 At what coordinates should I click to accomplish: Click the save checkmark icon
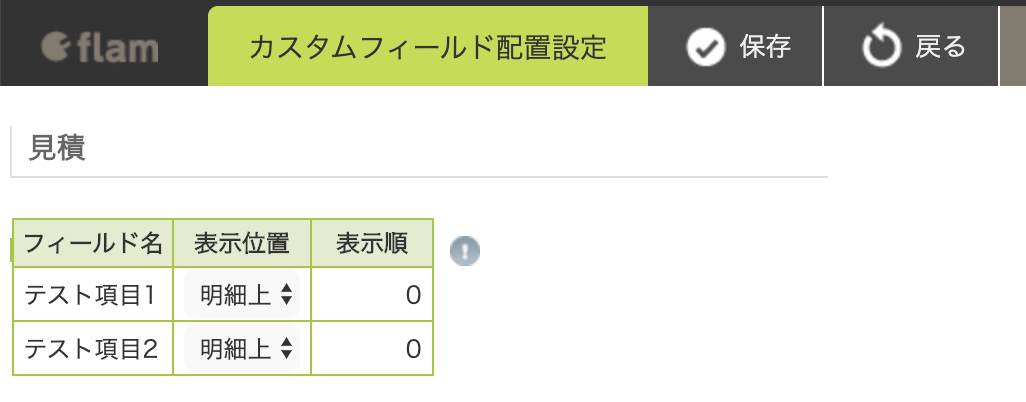coord(706,47)
